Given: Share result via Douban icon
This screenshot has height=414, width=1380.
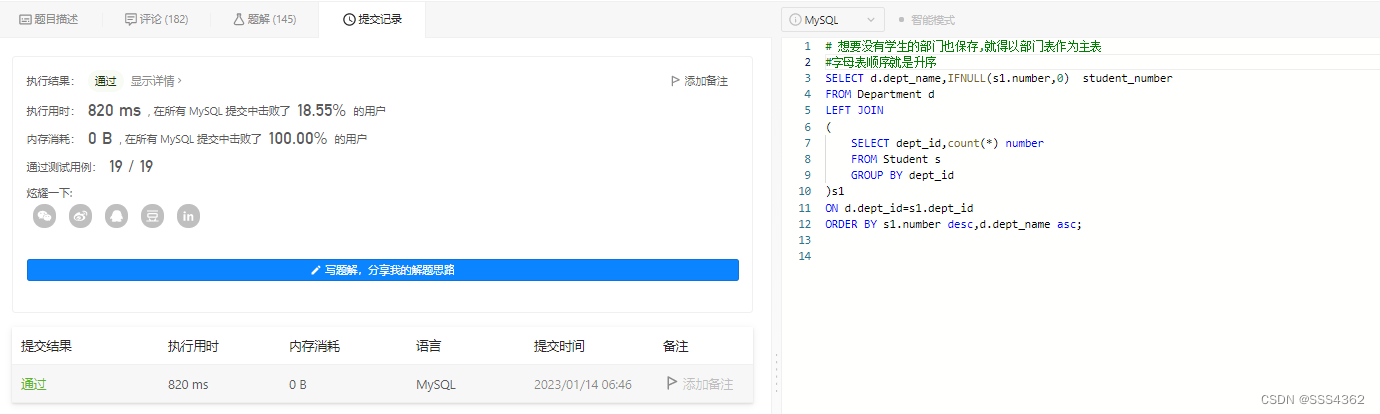Looking at the screenshot, I should pyautogui.click(x=152, y=215).
